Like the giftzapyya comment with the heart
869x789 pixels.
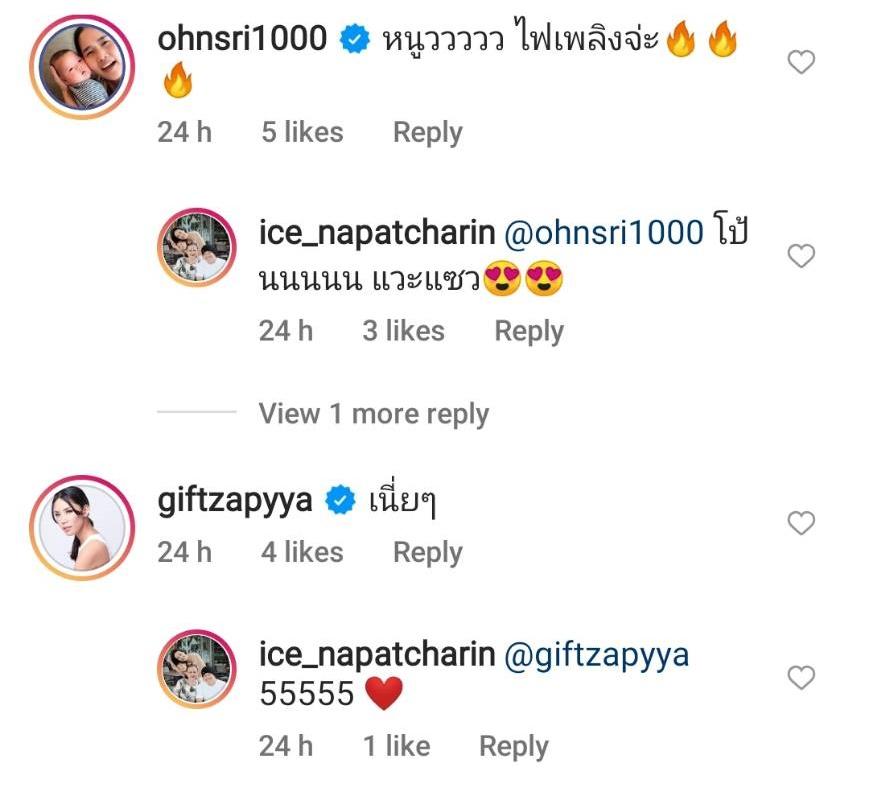coord(801,523)
